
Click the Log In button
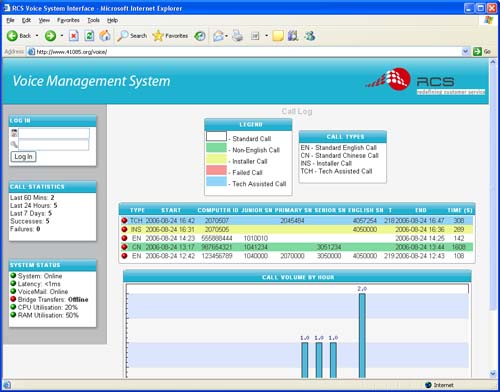coord(23,157)
